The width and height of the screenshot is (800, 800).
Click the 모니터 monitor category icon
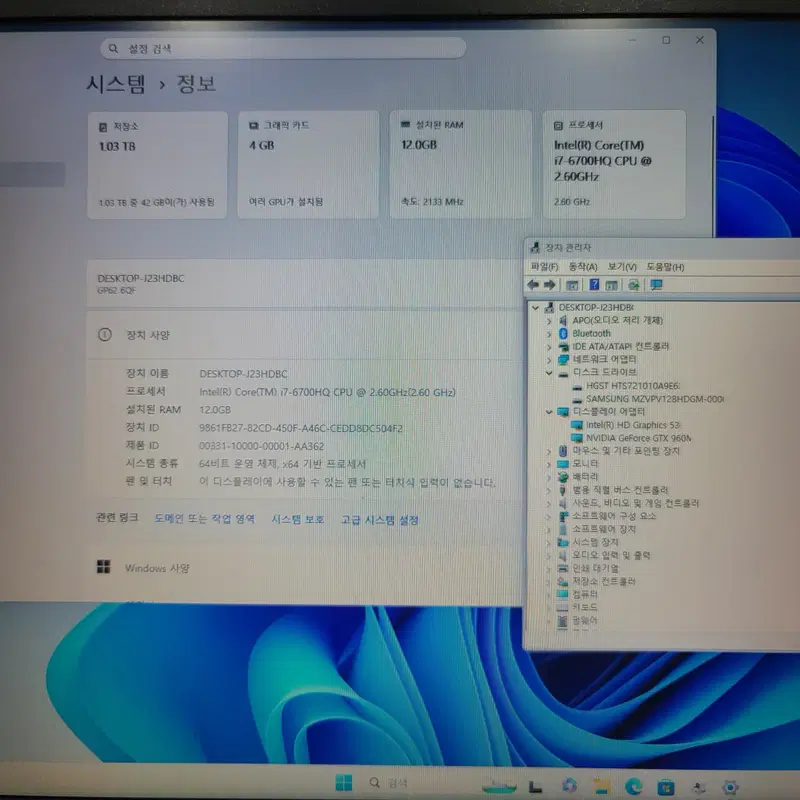tap(563, 464)
